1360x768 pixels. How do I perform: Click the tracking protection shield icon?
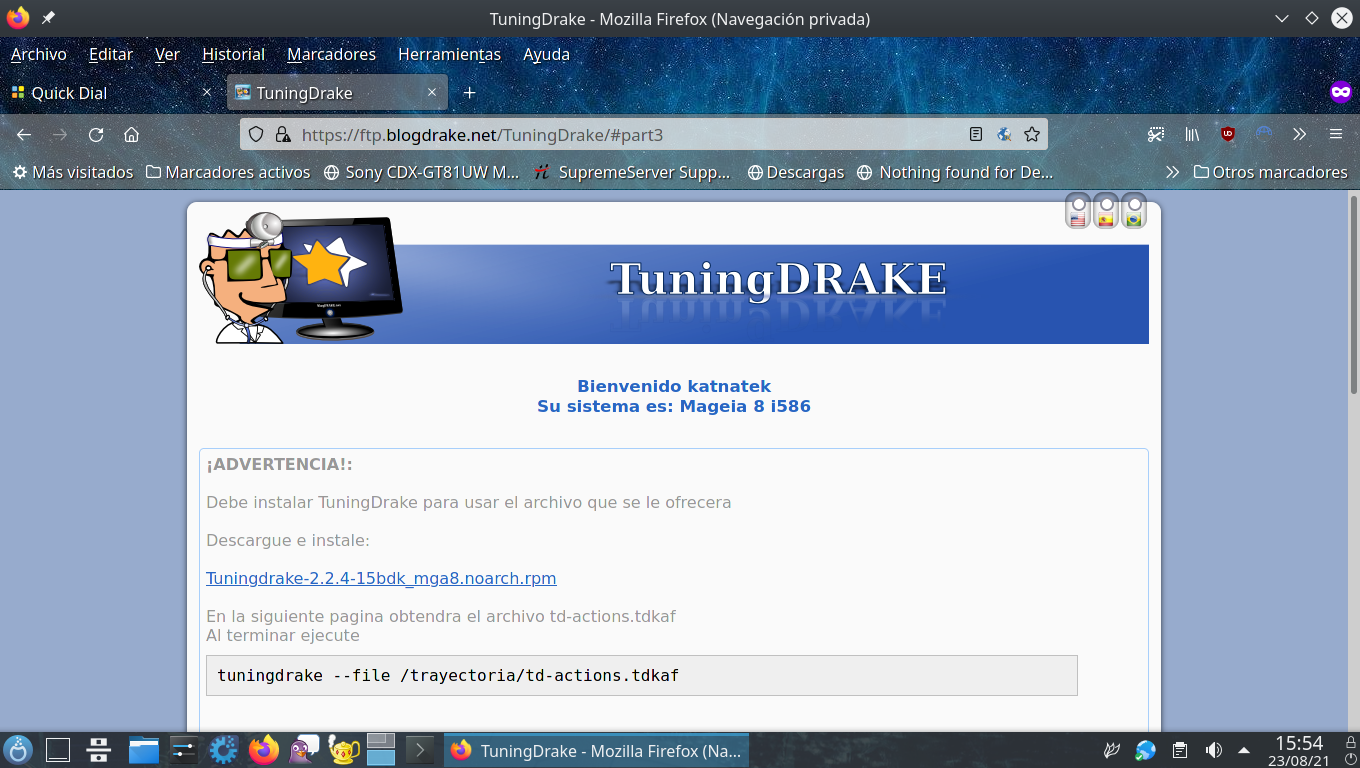click(x=256, y=134)
